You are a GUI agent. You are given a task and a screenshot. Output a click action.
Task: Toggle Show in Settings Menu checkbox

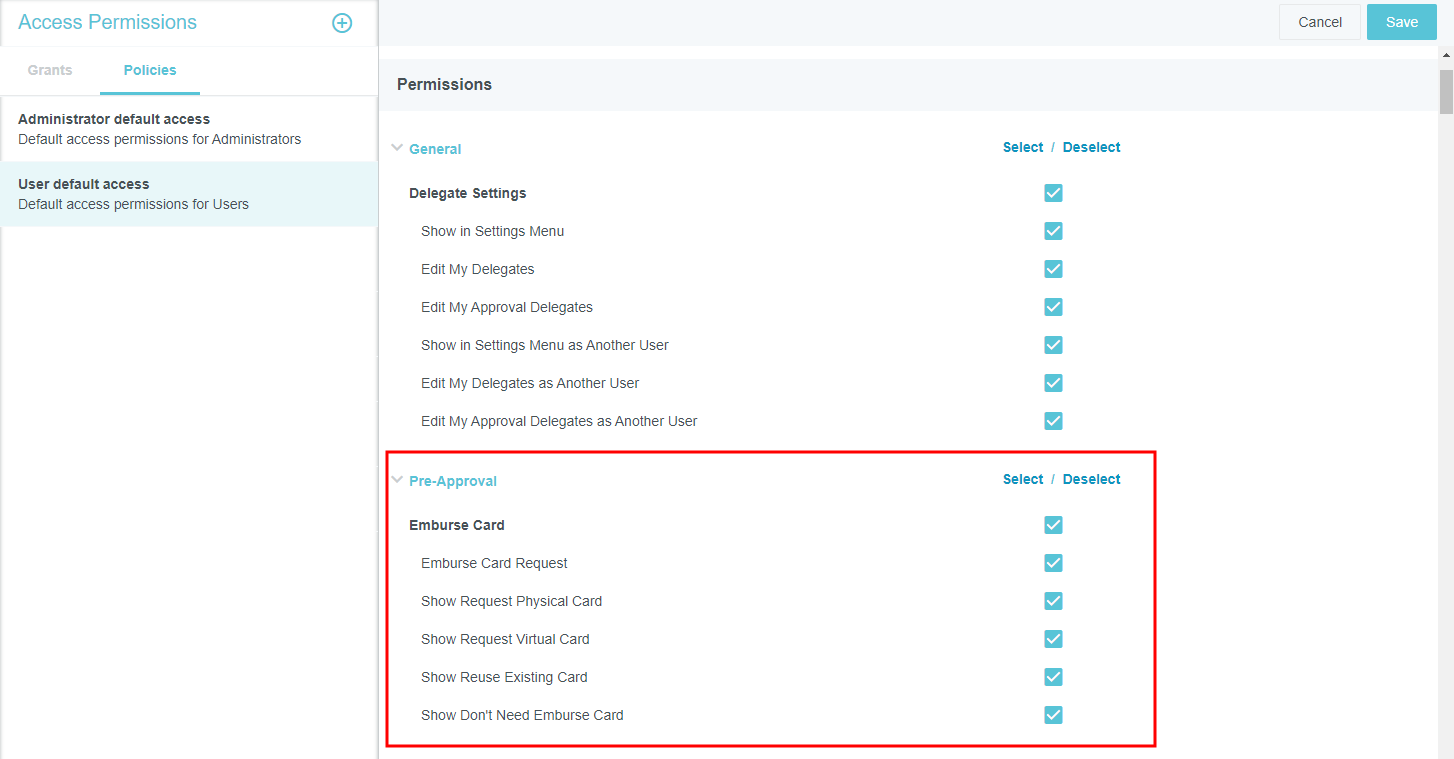point(1053,231)
